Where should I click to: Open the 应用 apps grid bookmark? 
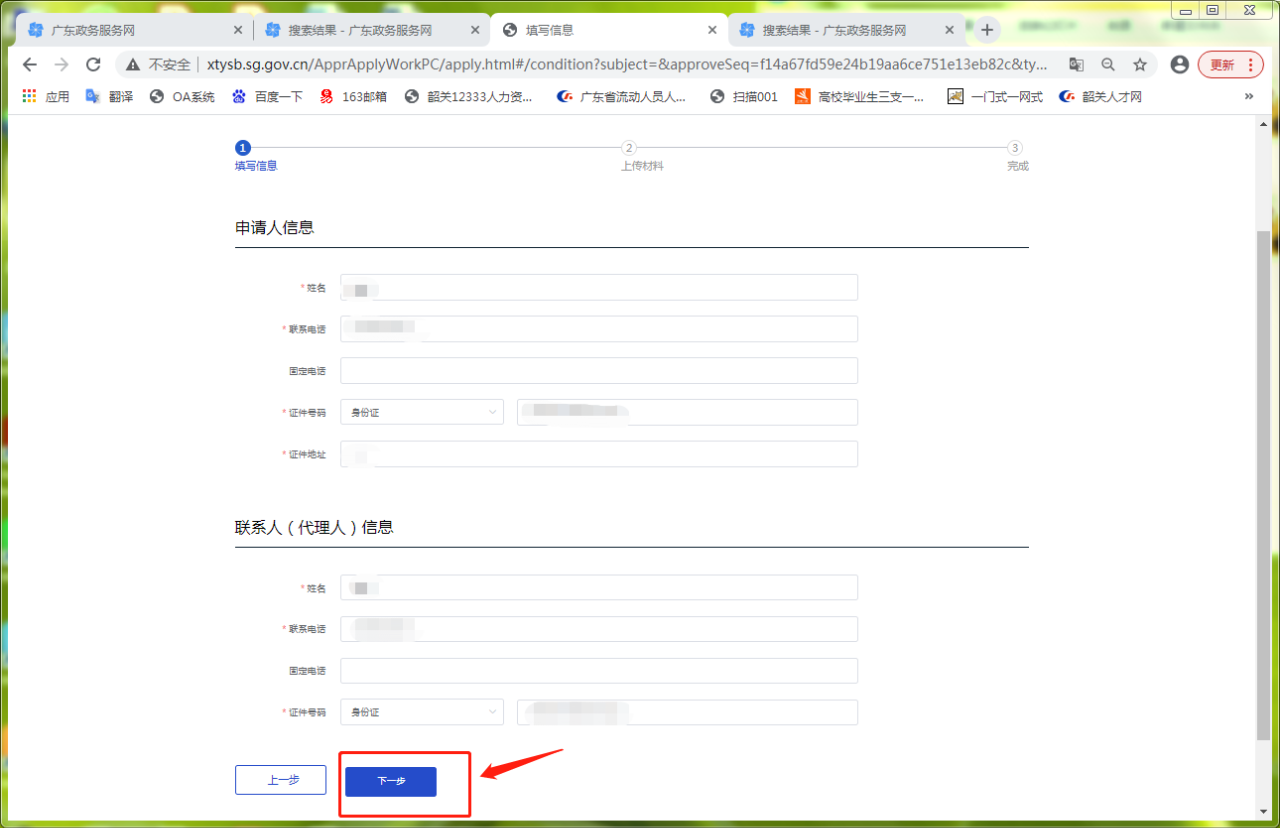46,97
